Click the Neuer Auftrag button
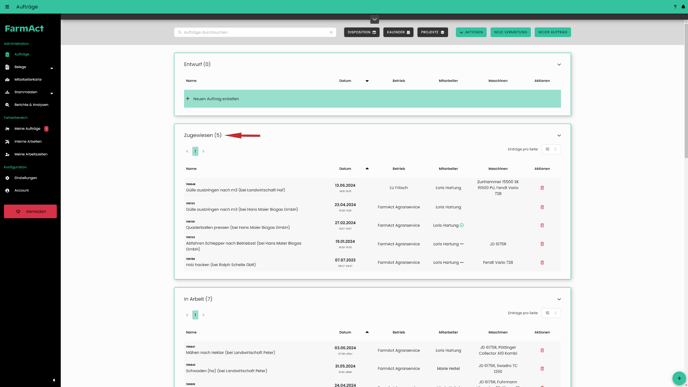688x387 pixels. (552, 32)
